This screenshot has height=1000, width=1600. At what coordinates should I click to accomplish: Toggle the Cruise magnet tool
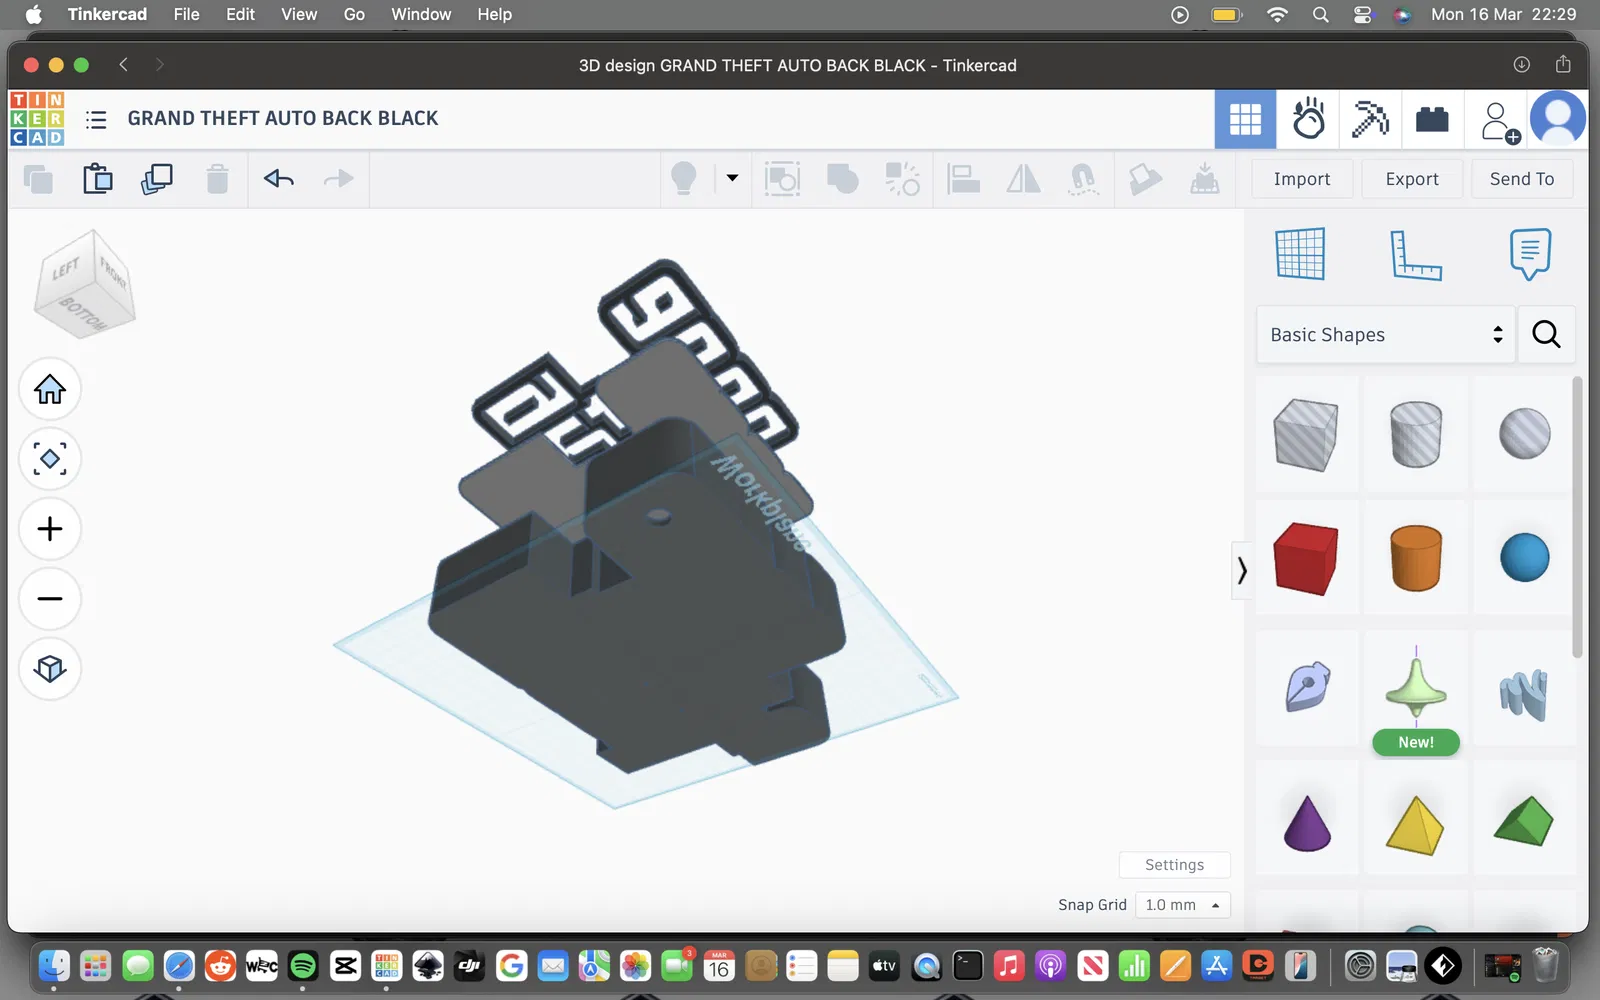[1083, 179]
